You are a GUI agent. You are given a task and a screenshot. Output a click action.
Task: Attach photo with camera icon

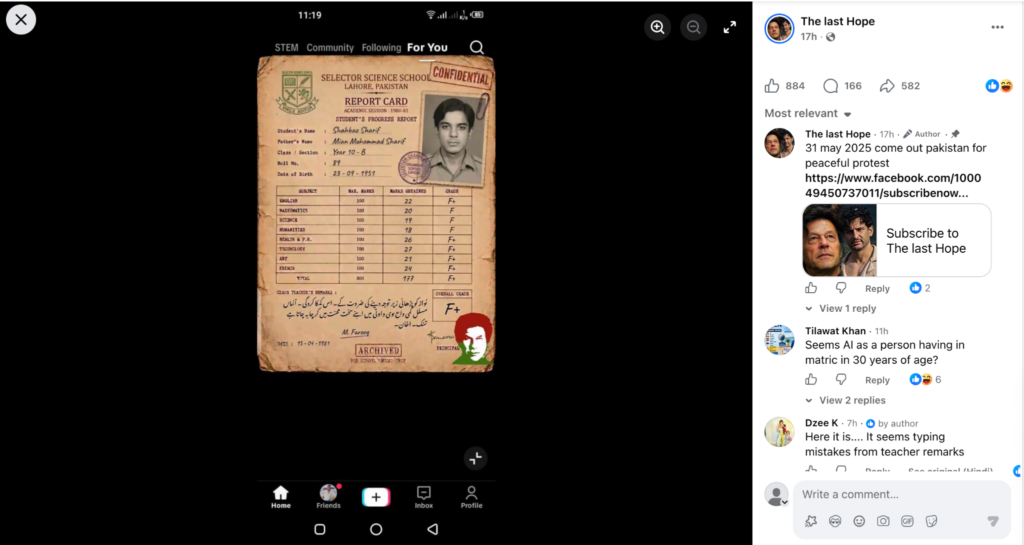[x=883, y=521]
